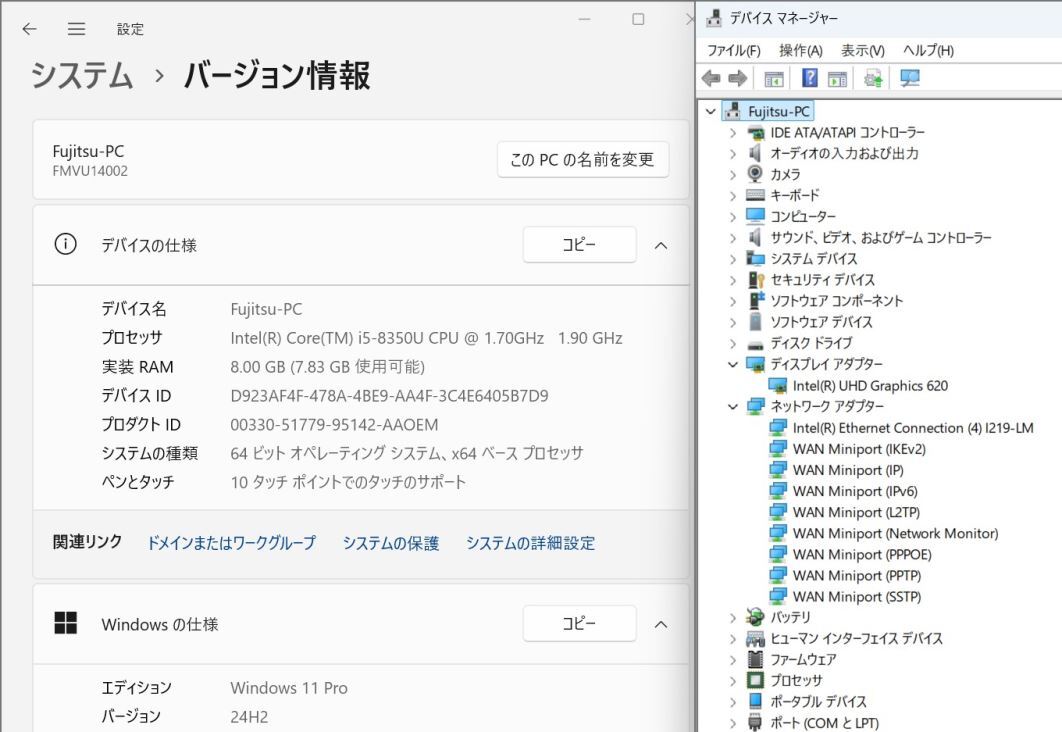Select the processor (プロセッサ) category icon
1062x732 pixels.
pos(755,680)
